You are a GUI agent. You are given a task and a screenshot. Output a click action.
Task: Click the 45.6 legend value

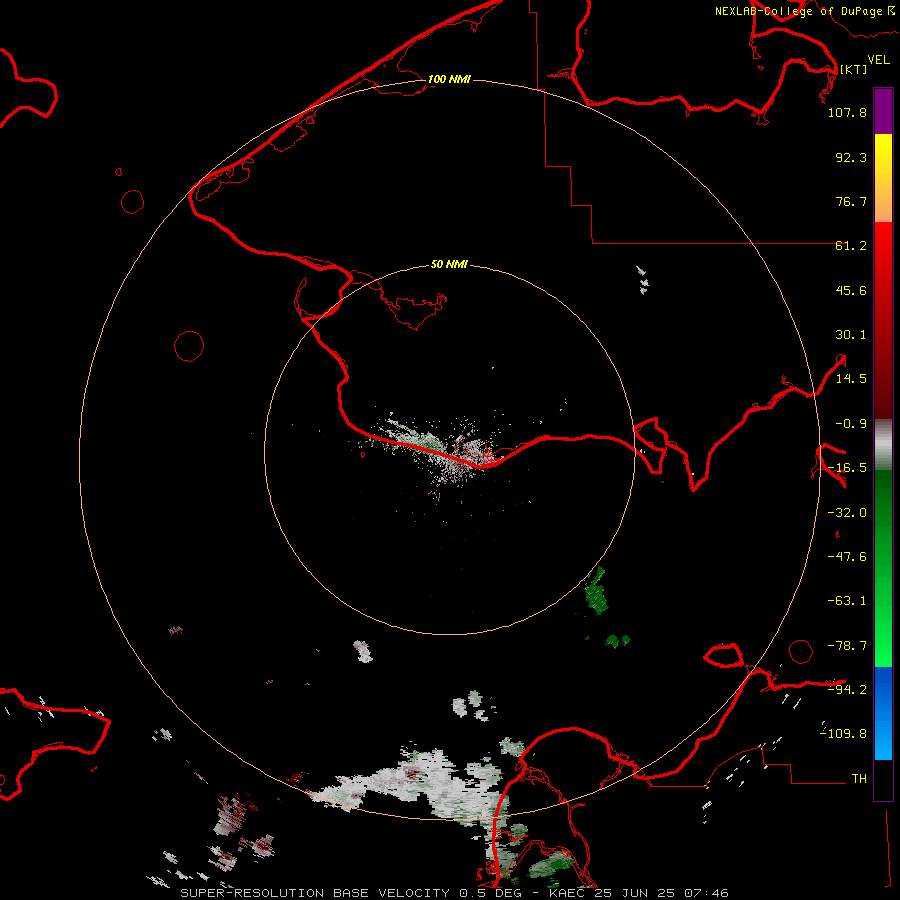(851, 290)
